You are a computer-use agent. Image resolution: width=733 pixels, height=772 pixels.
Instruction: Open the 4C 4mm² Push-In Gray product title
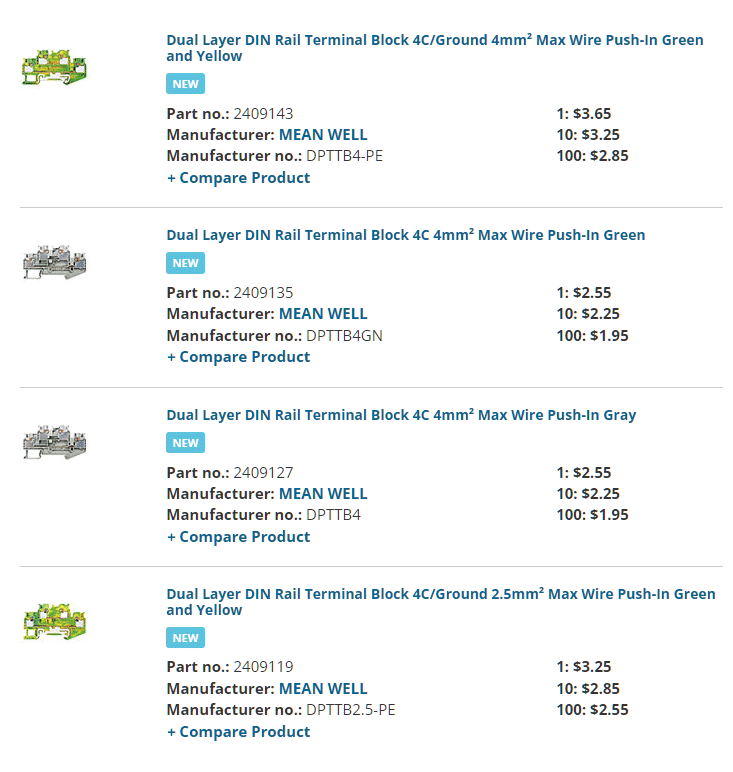(x=401, y=415)
